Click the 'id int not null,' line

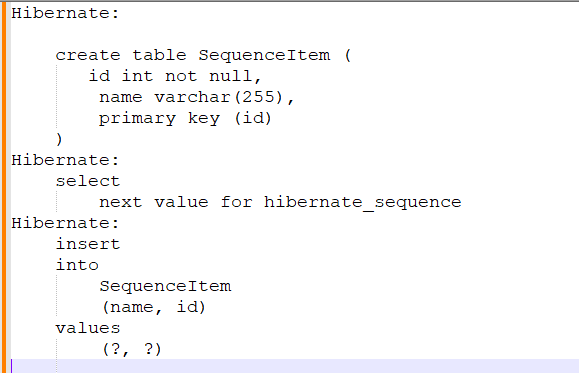click(x=175, y=76)
